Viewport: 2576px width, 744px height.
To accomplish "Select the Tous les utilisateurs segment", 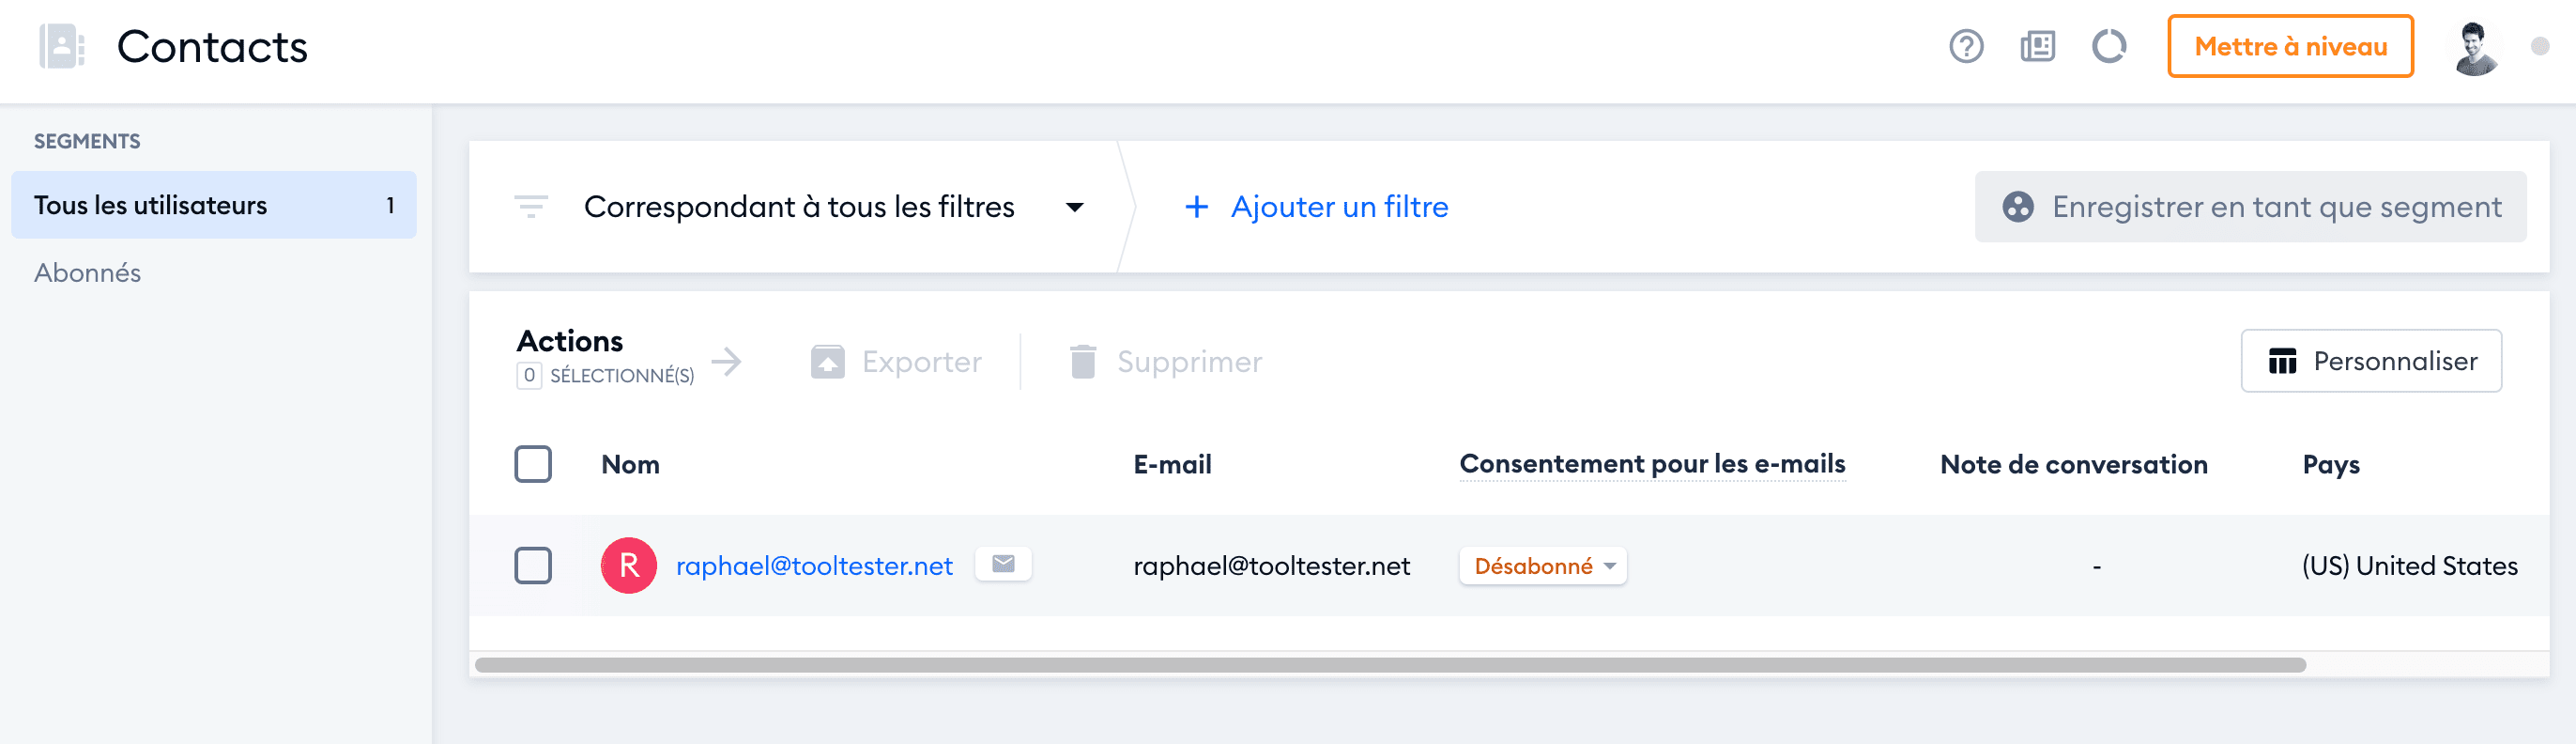I will pyautogui.click(x=213, y=205).
